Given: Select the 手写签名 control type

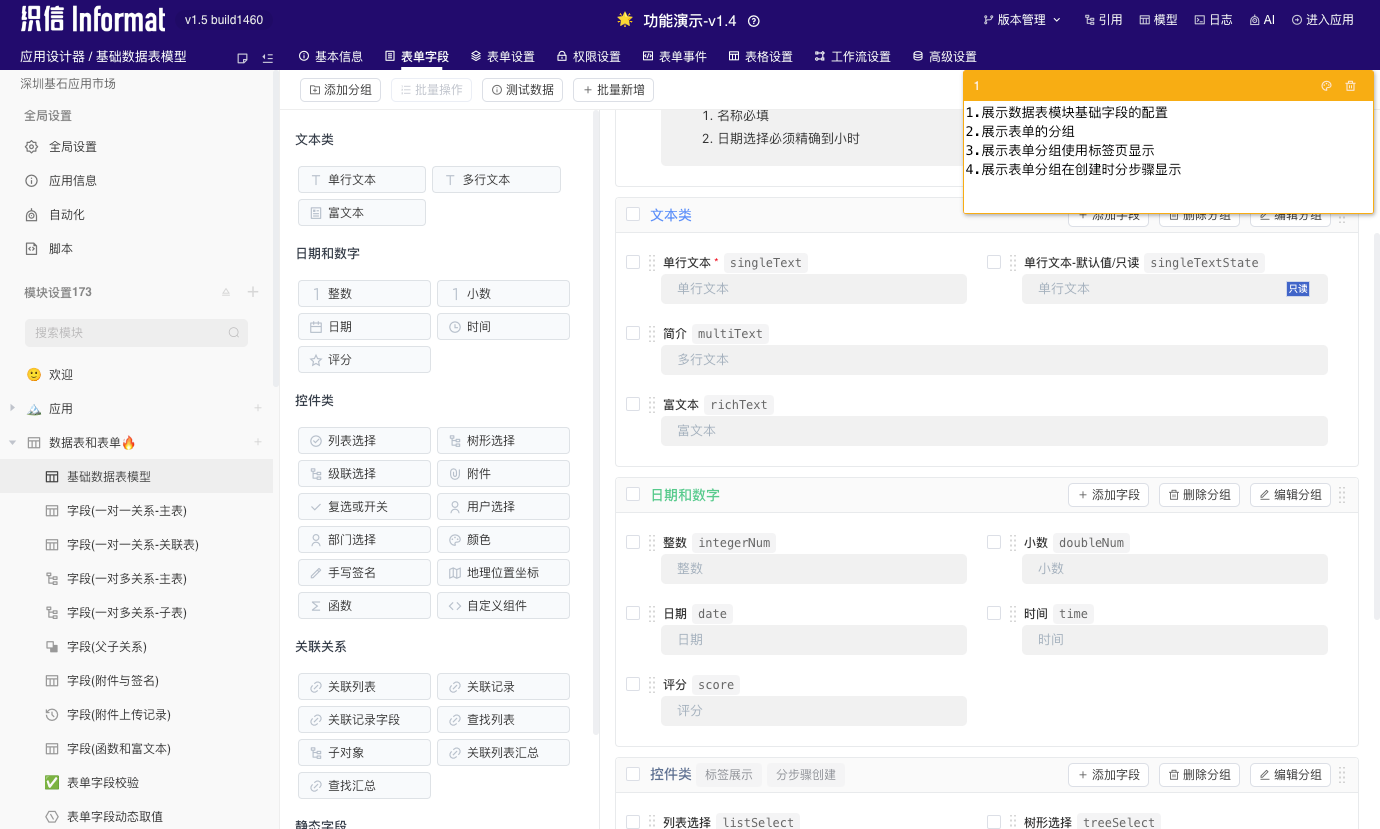Looking at the screenshot, I should [x=364, y=572].
